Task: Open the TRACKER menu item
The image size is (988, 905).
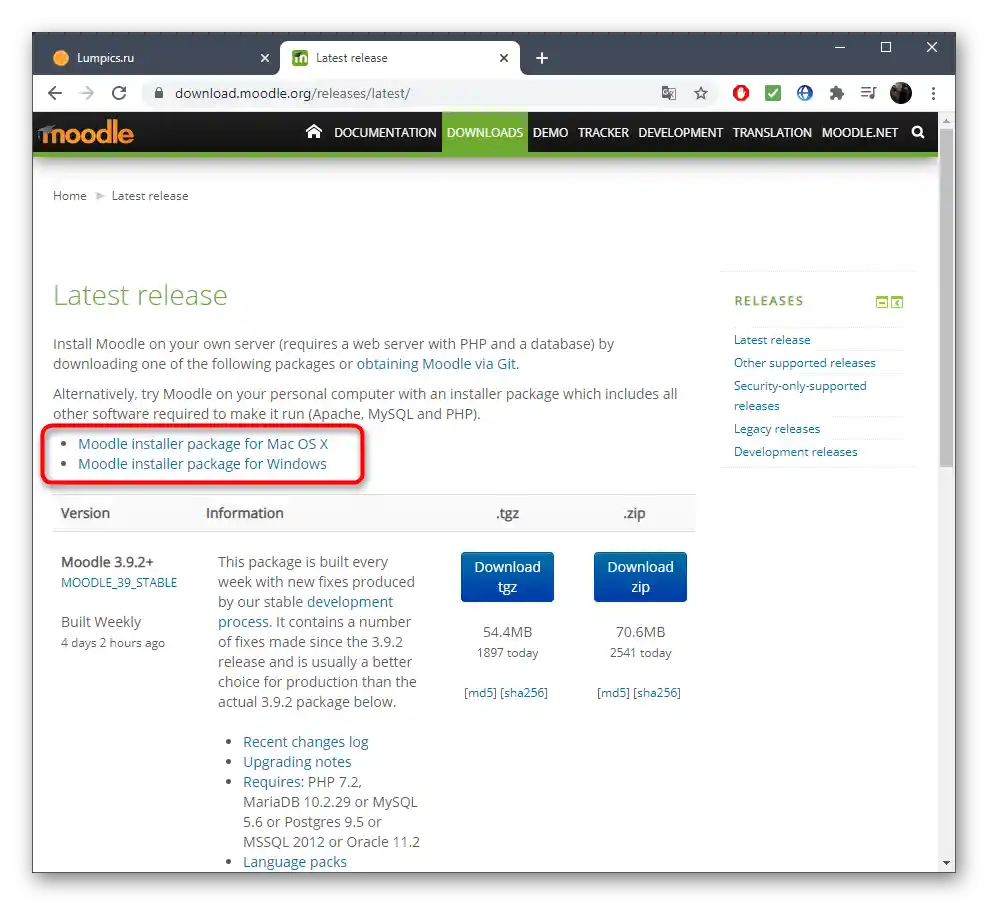Action: tap(603, 132)
